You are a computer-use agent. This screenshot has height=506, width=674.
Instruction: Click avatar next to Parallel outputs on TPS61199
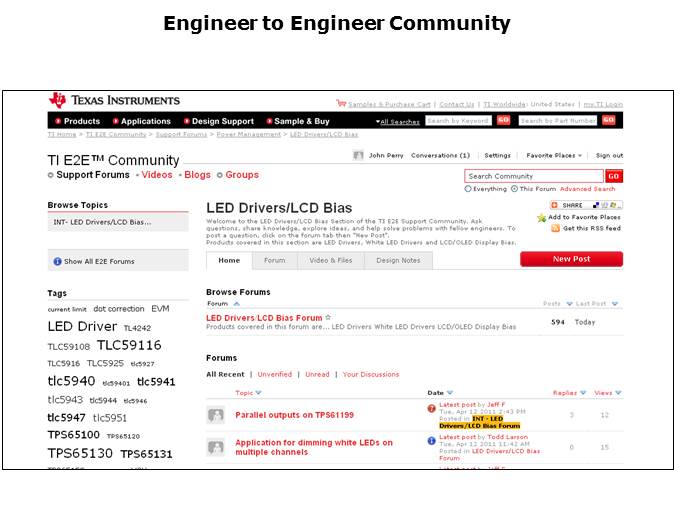(x=215, y=415)
